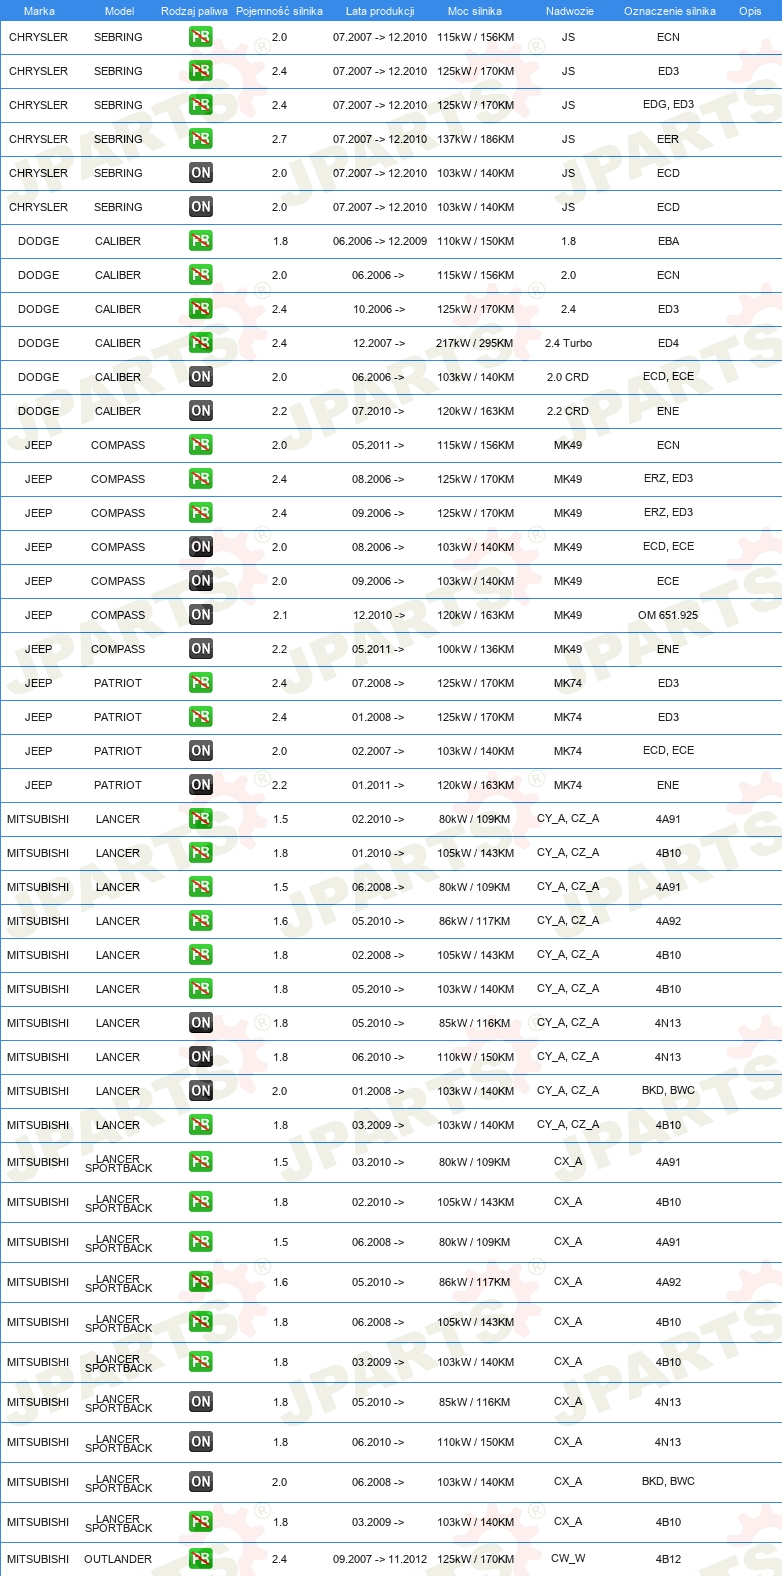Click the 2.0 CRD body cell

point(568,377)
